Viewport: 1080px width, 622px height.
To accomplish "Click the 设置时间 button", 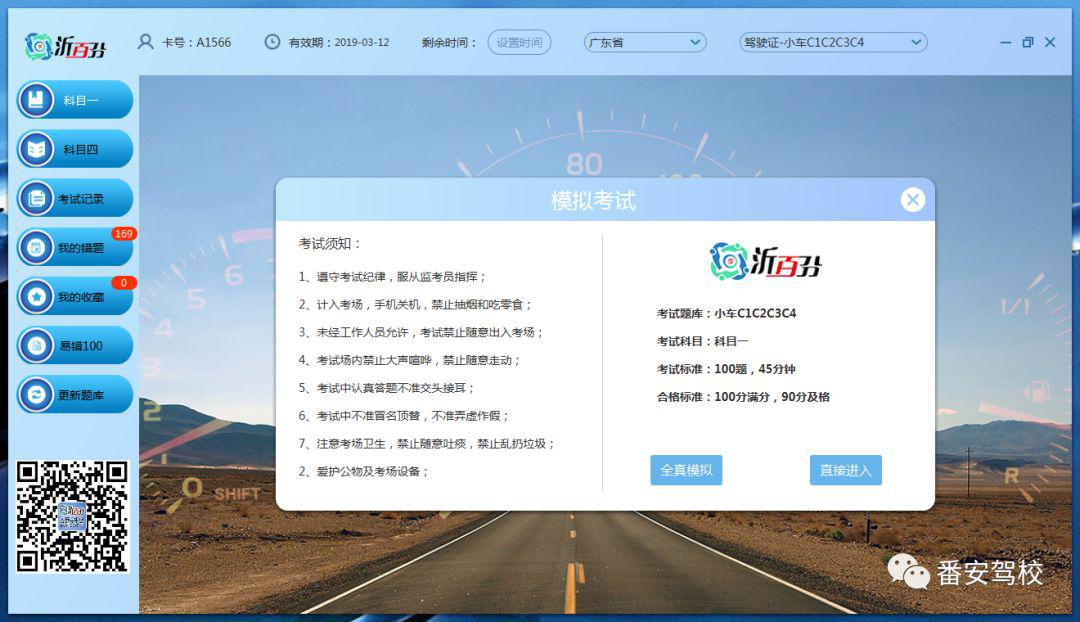I will [x=519, y=42].
